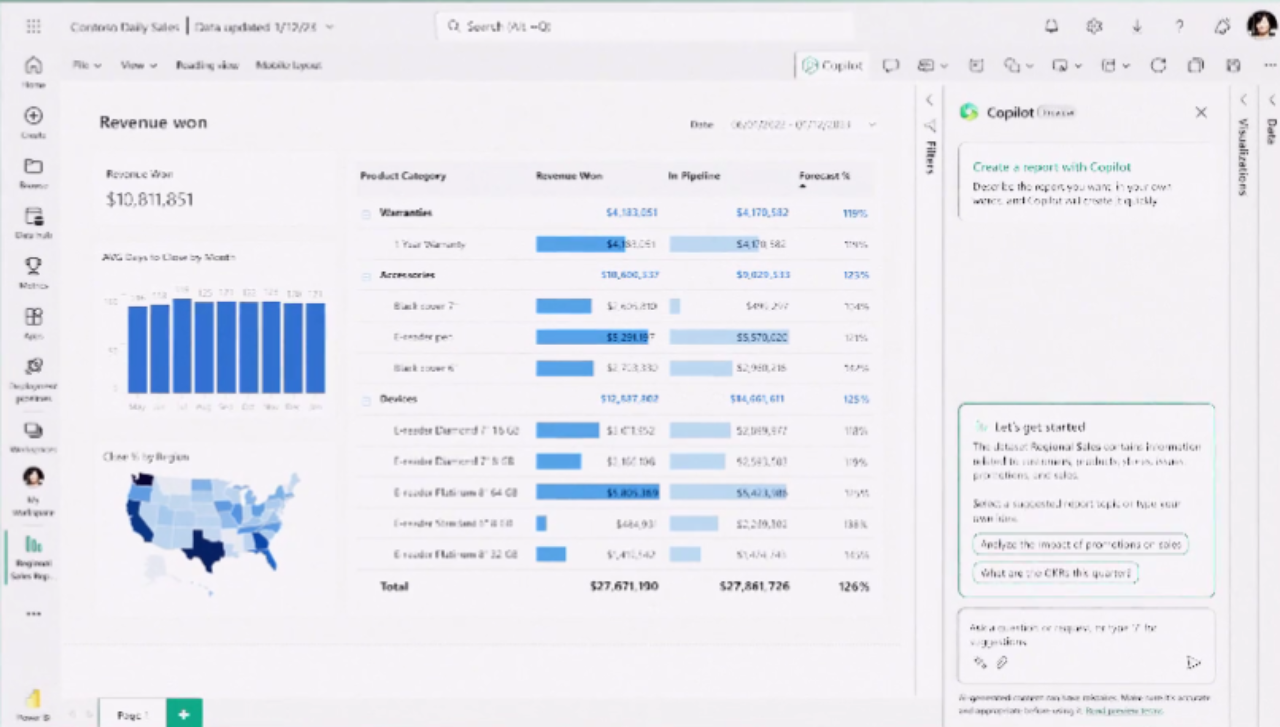Image resolution: width=1280 pixels, height=727 pixels.
Task: Click 'Analyze the impact of promotions on sales' suggestion
Action: (x=1080, y=544)
